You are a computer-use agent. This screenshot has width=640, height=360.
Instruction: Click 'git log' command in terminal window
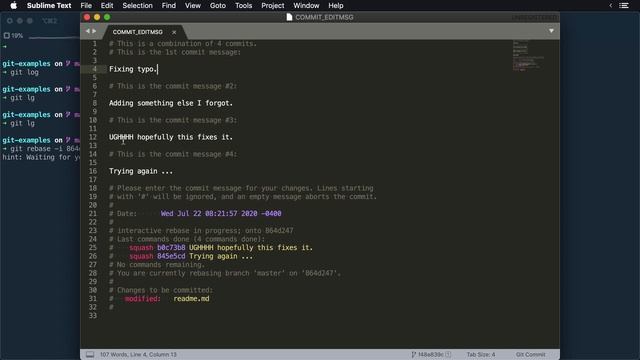(24, 72)
